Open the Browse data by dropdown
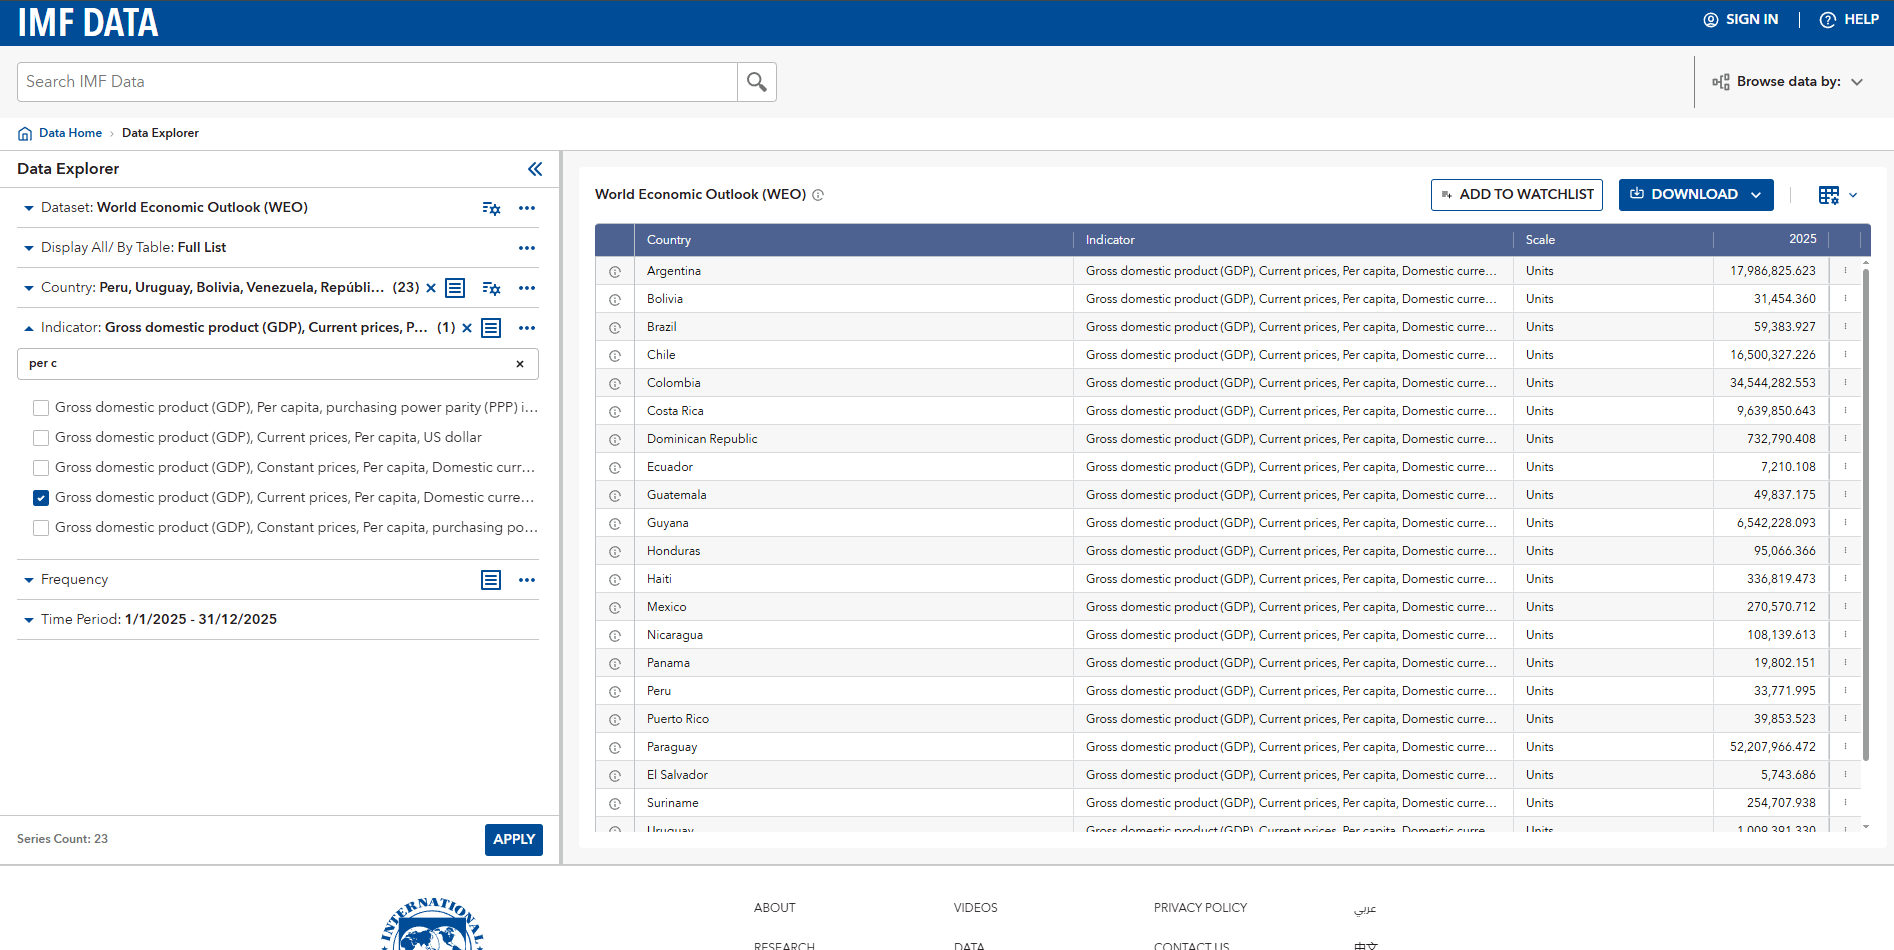 1788,82
